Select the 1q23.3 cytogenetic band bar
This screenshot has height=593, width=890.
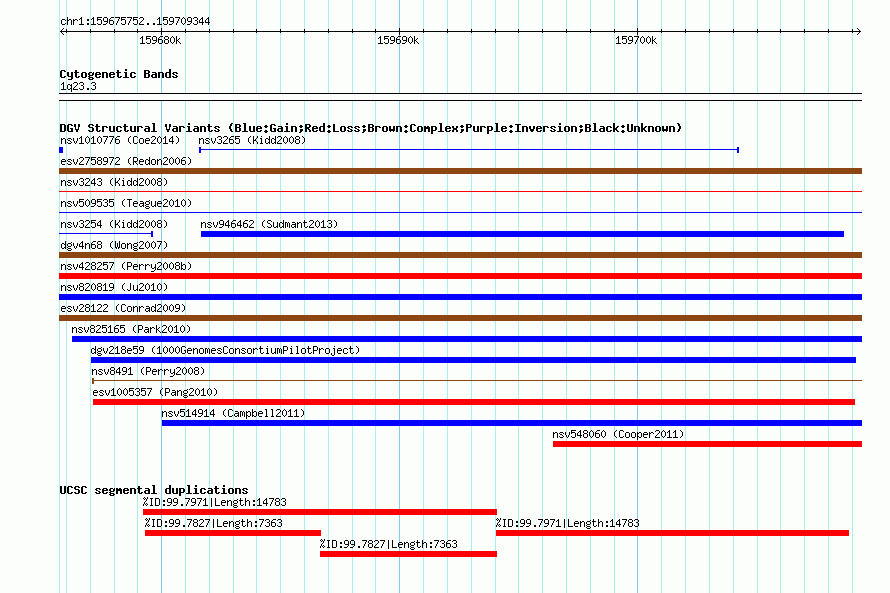[x=460, y=97]
